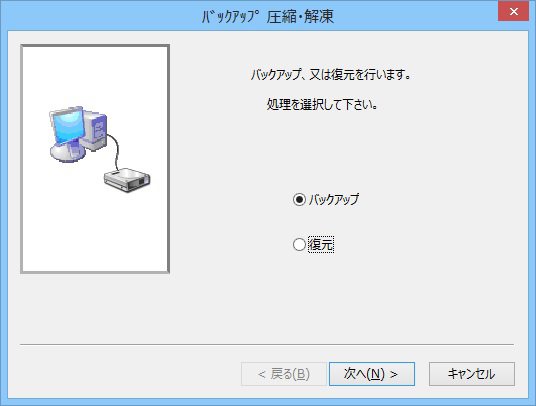
Task: Choose the 復元 radio option
Action: [x=299, y=244]
